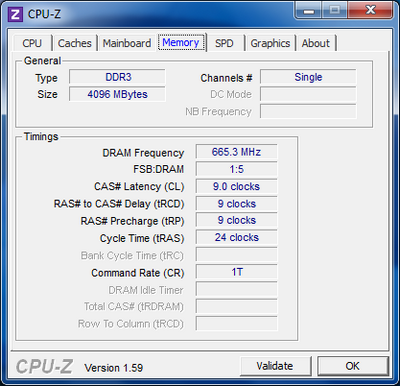Click the memory Type field showing DDR3
Image resolution: width=400 pixels, height=386 pixels.
[x=117, y=77]
